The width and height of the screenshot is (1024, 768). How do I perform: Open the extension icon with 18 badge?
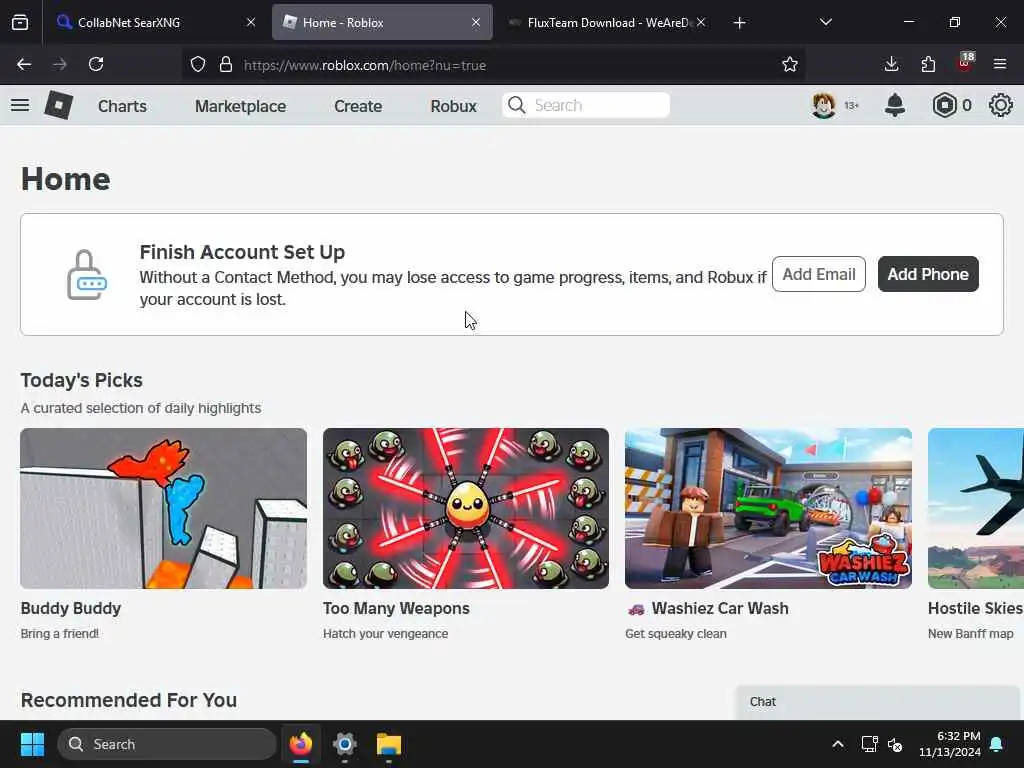965,63
